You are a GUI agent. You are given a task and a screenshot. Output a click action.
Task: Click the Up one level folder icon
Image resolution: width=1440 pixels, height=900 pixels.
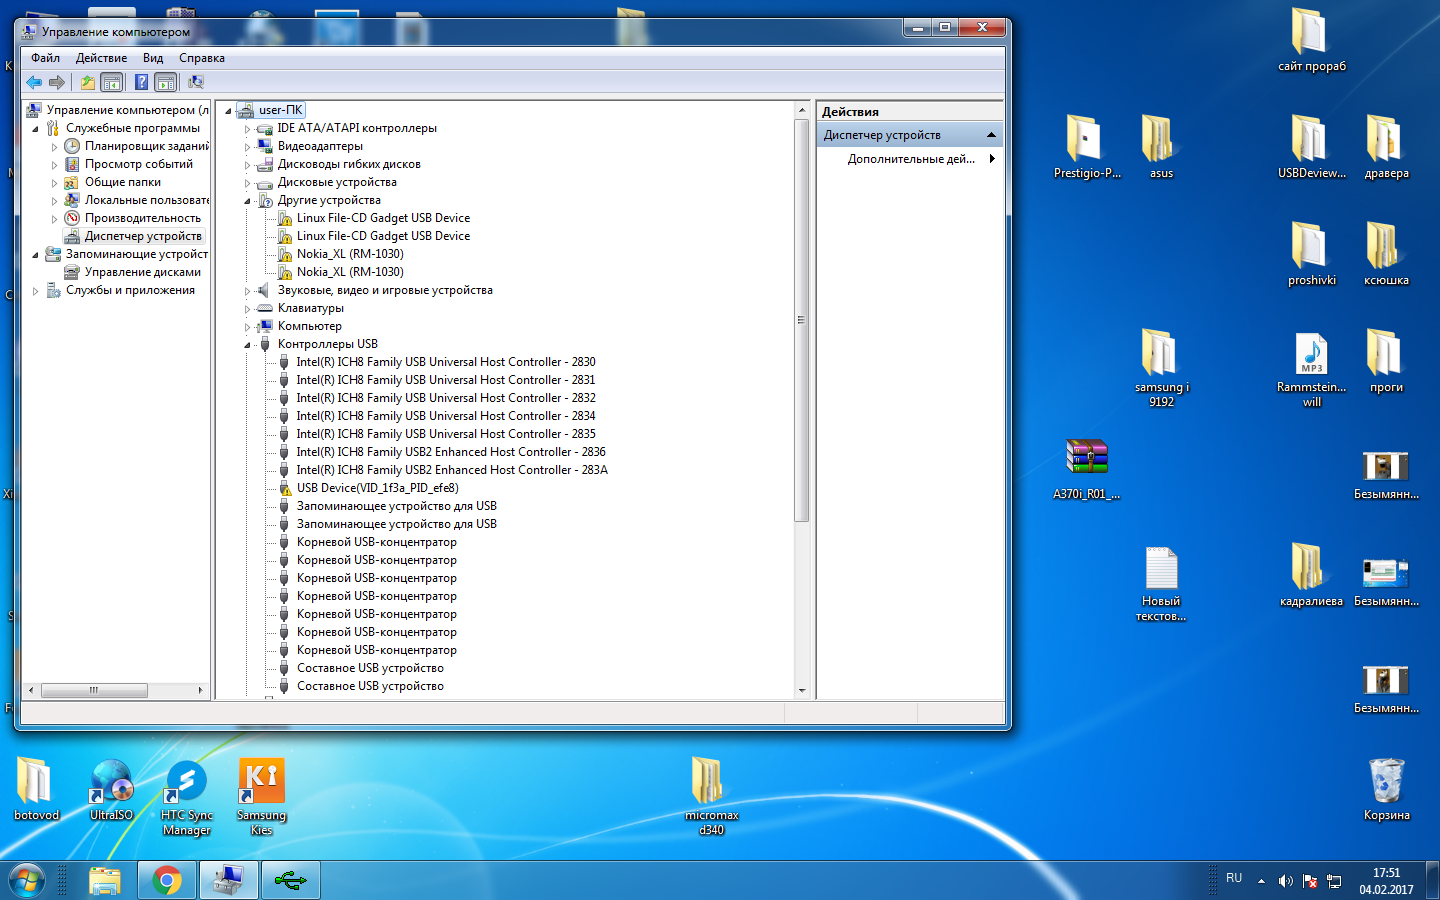88,83
